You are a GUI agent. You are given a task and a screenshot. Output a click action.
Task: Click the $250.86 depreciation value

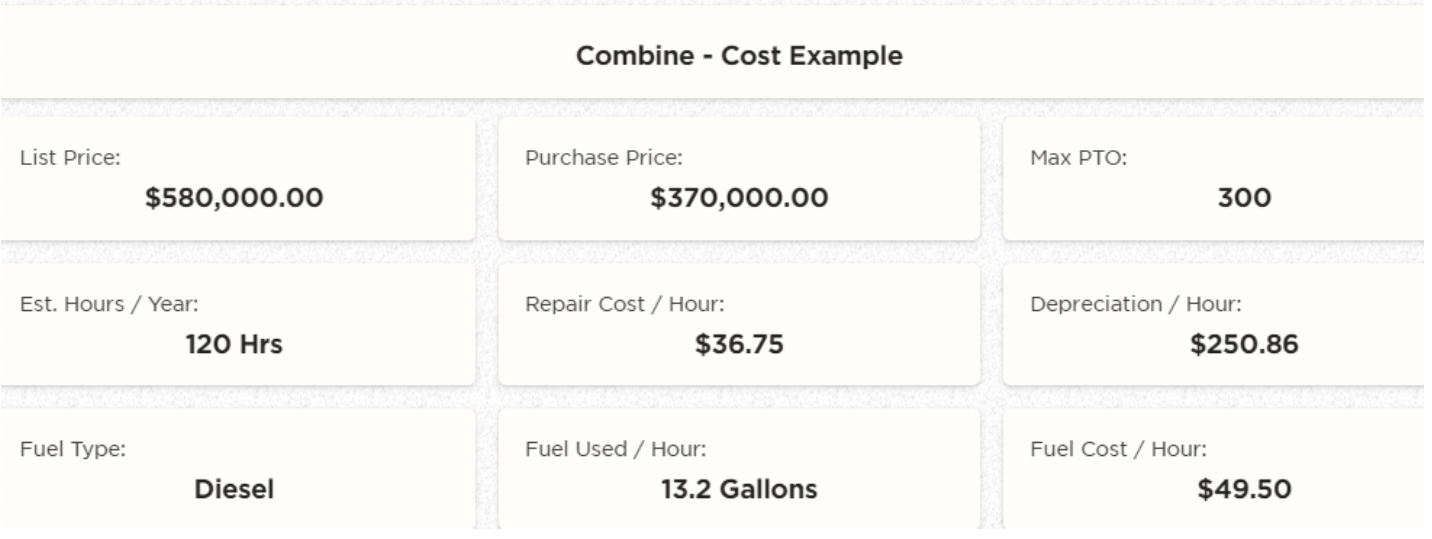(x=1244, y=346)
